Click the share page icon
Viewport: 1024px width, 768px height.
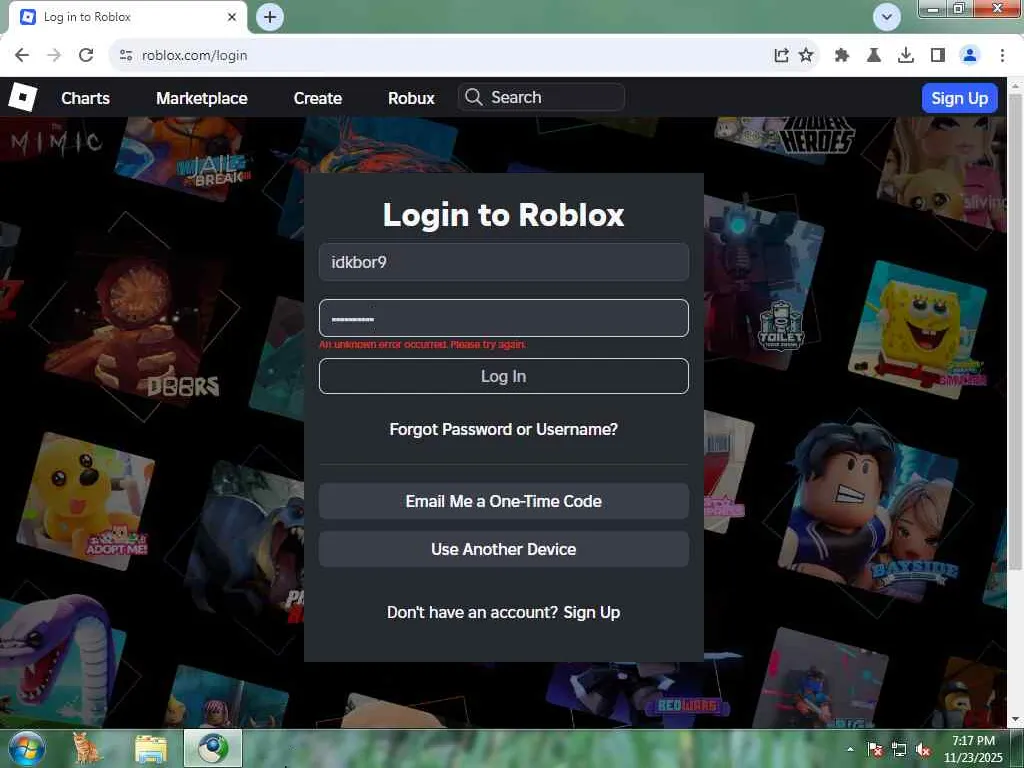tap(781, 56)
